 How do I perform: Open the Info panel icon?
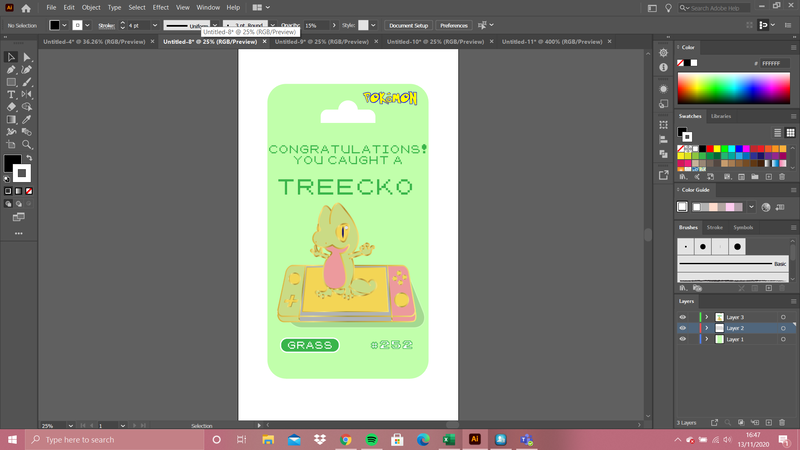tap(663, 67)
